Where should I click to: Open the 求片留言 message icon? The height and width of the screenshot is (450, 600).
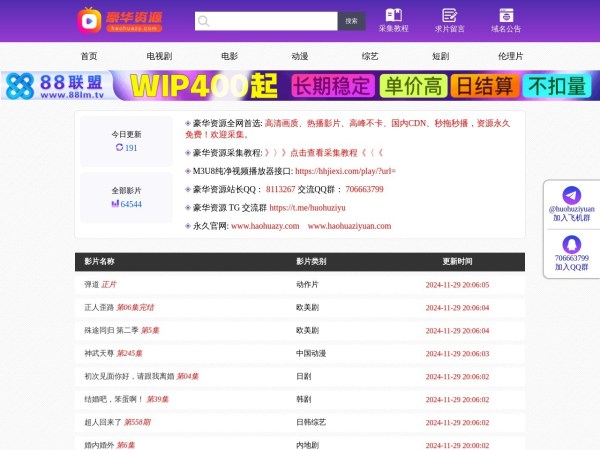pyautogui.click(x=449, y=15)
